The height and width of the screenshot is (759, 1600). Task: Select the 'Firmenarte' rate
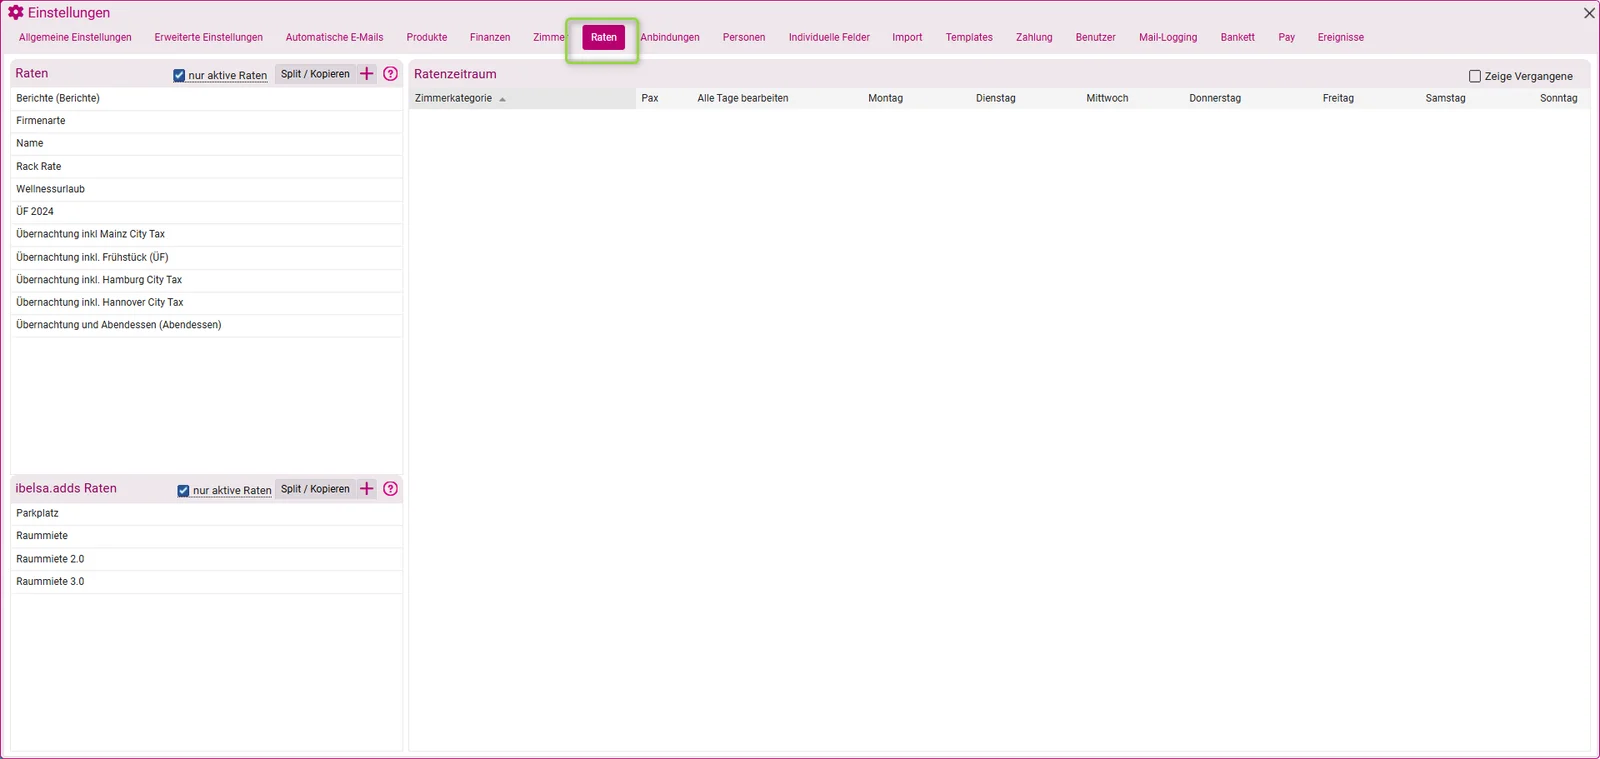click(207, 121)
